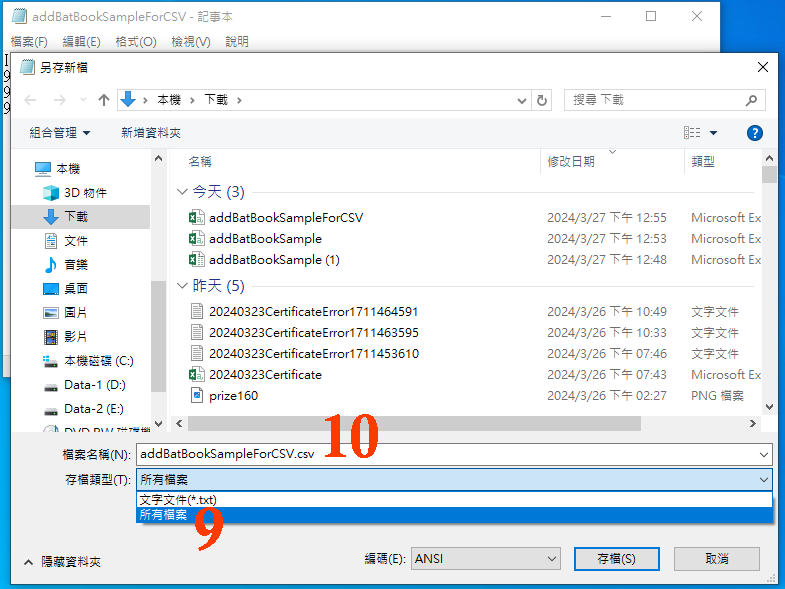This screenshot has width=785, height=589.
Task: Open 組合管理 dropdown menu
Action: (60, 133)
